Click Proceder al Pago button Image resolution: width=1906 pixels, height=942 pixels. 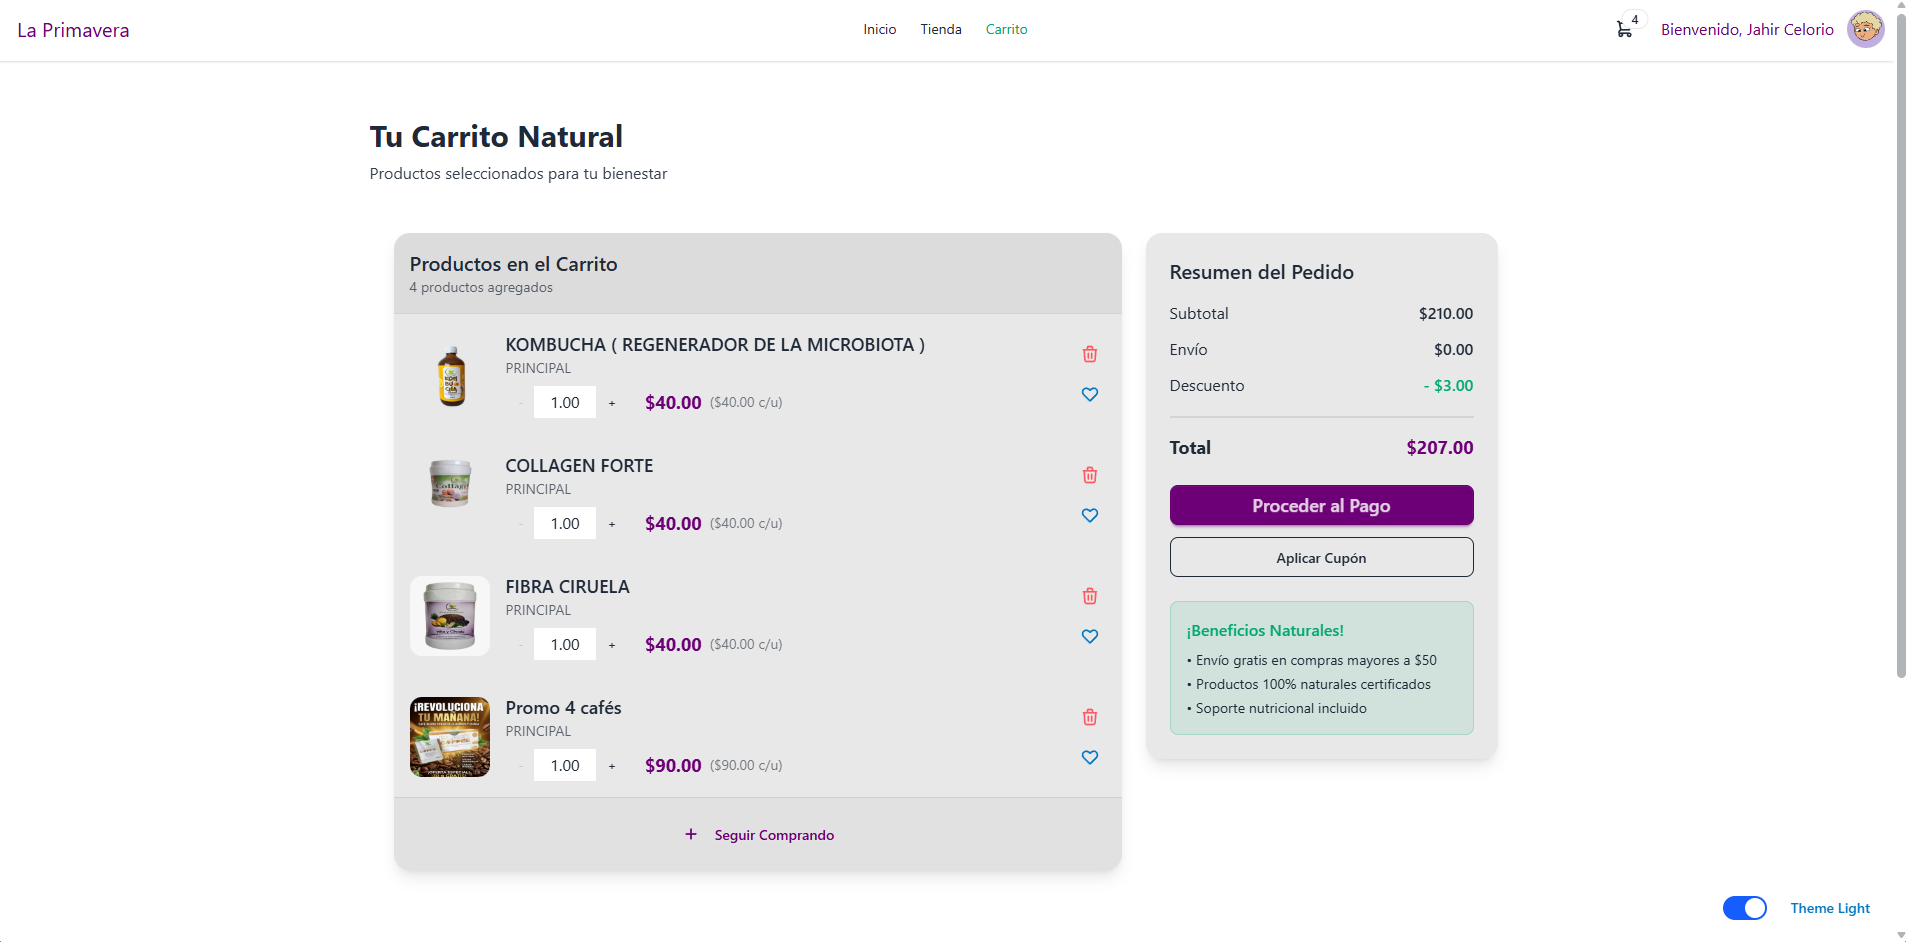1320,506
